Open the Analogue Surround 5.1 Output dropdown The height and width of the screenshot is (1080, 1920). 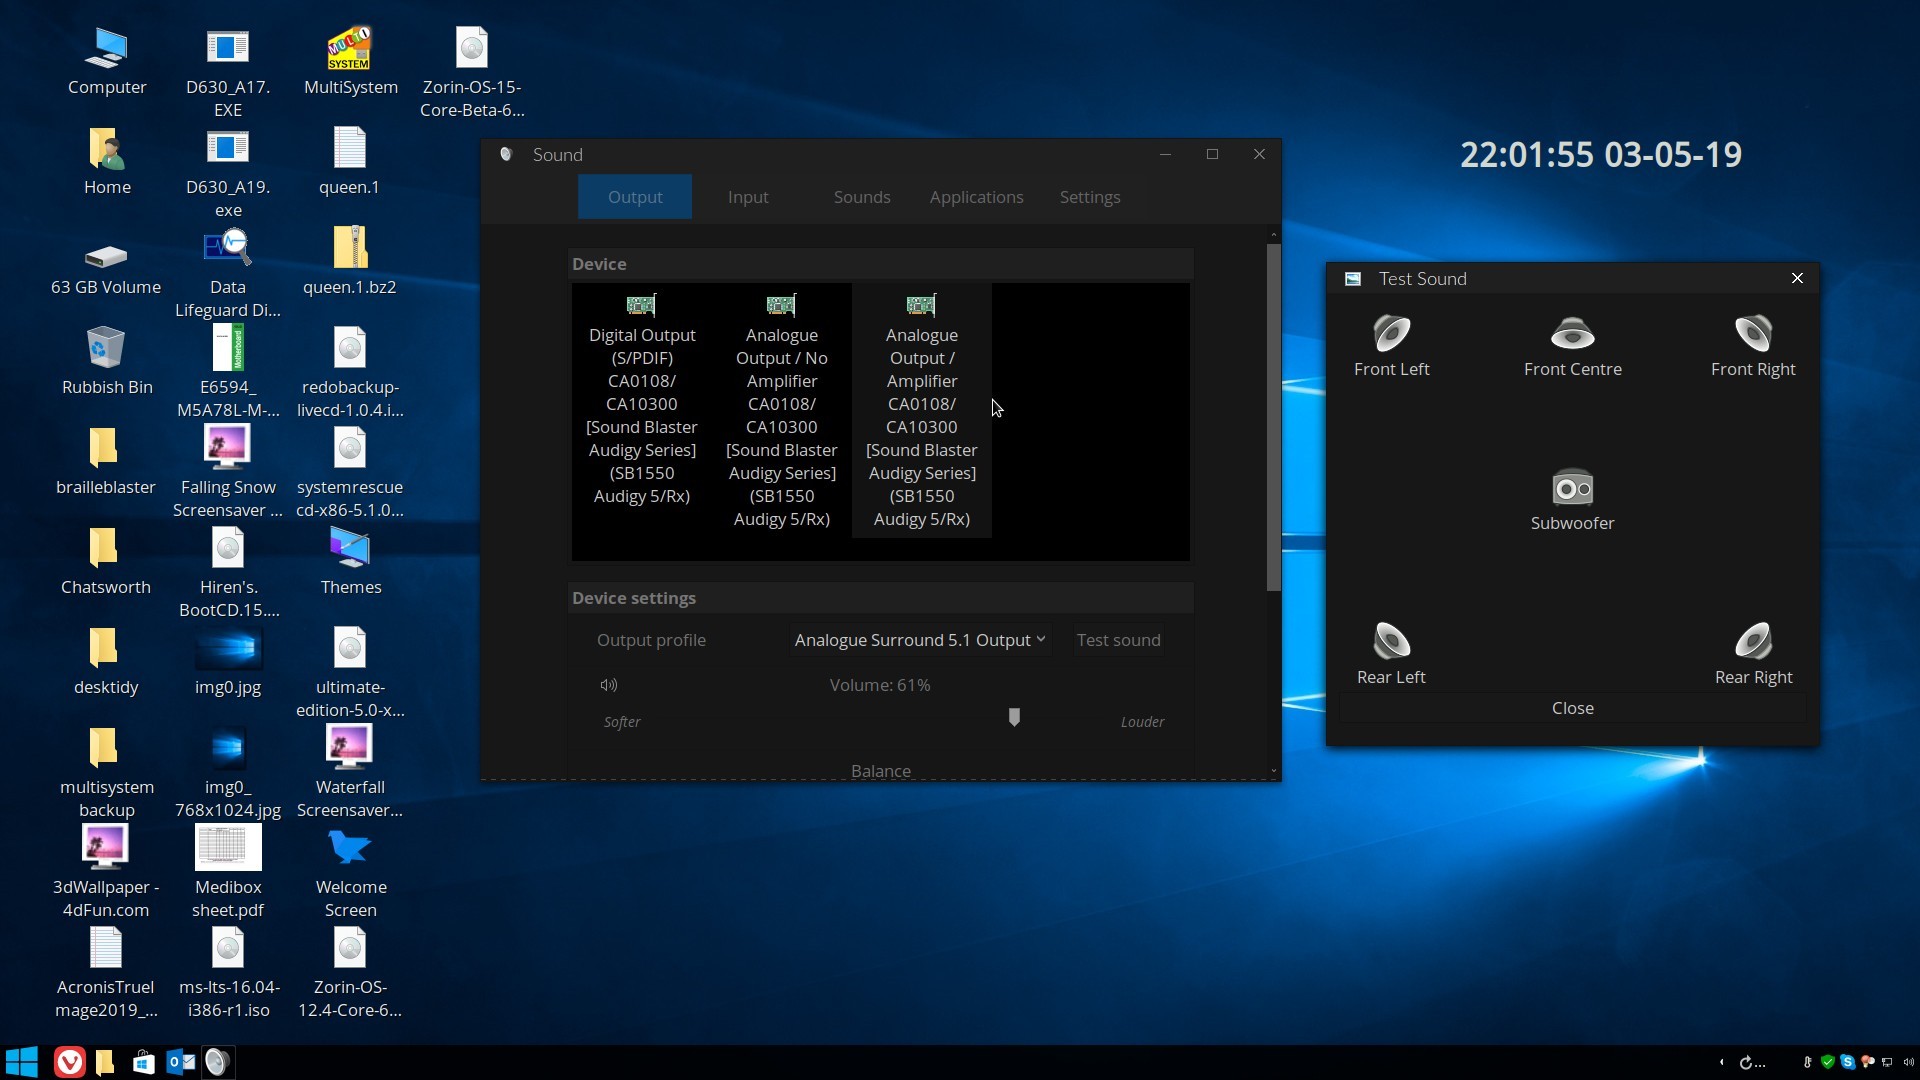(919, 640)
